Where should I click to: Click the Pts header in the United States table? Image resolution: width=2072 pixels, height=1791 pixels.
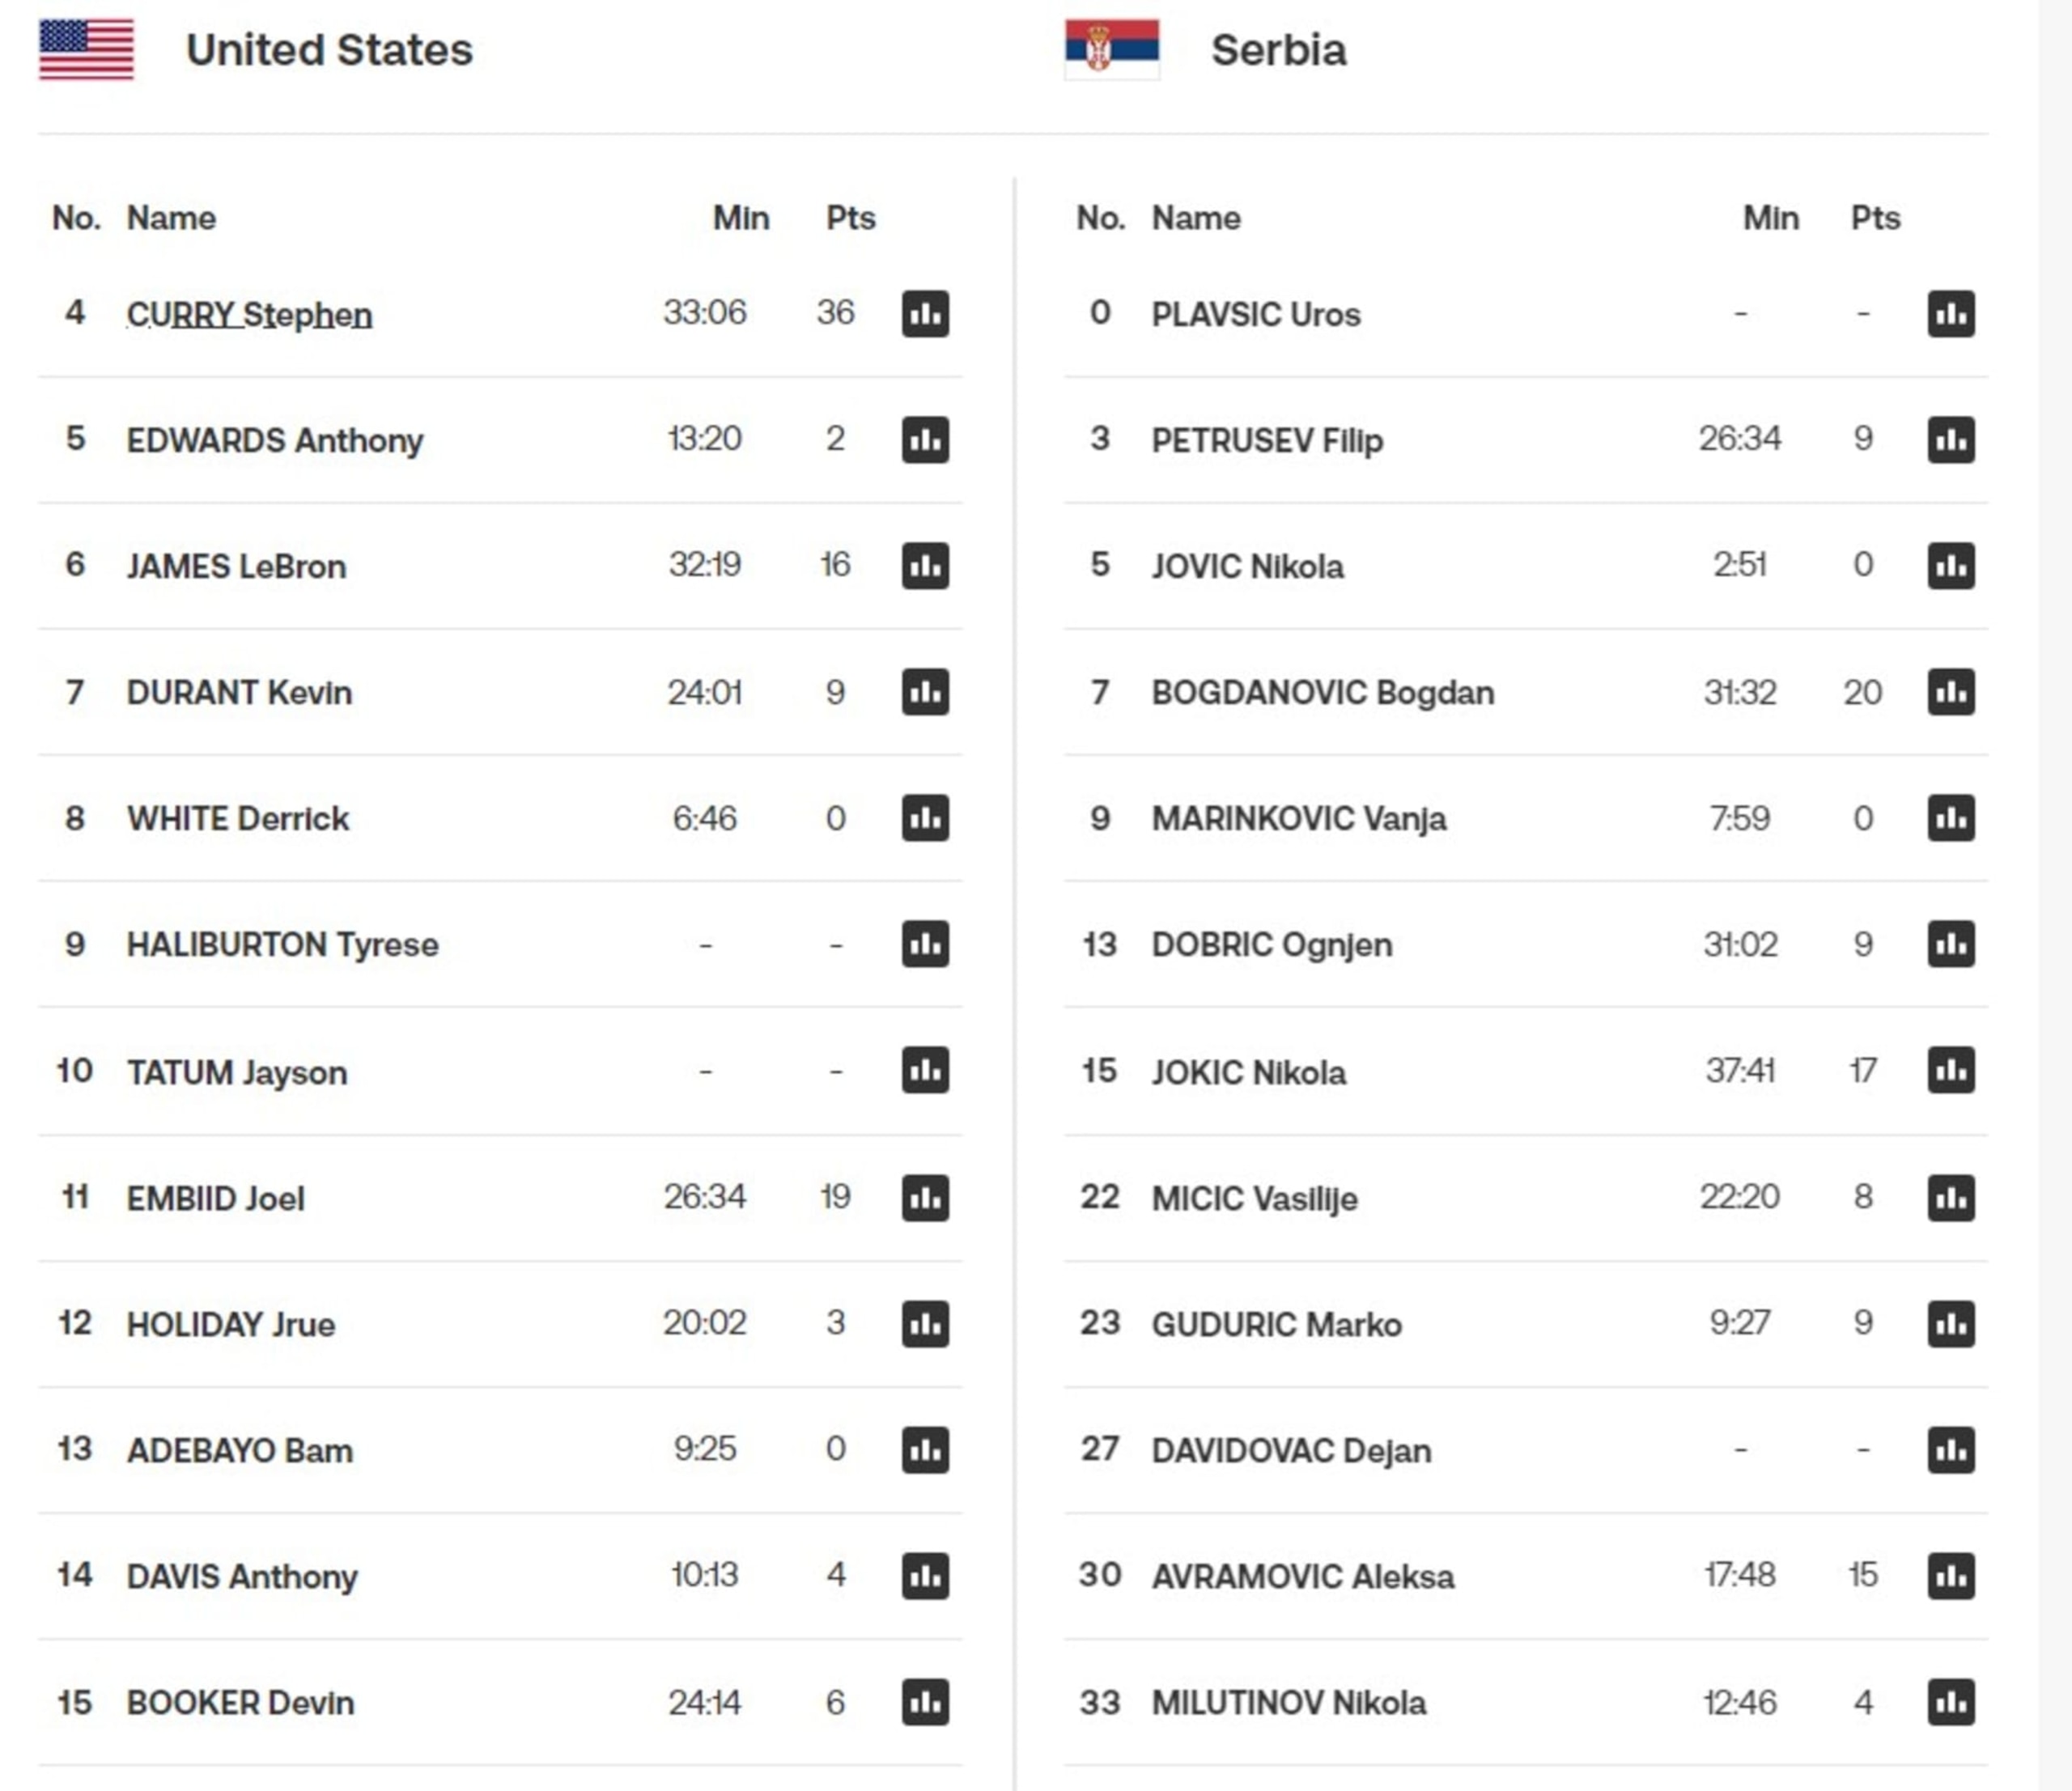pyautogui.click(x=850, y=218)
